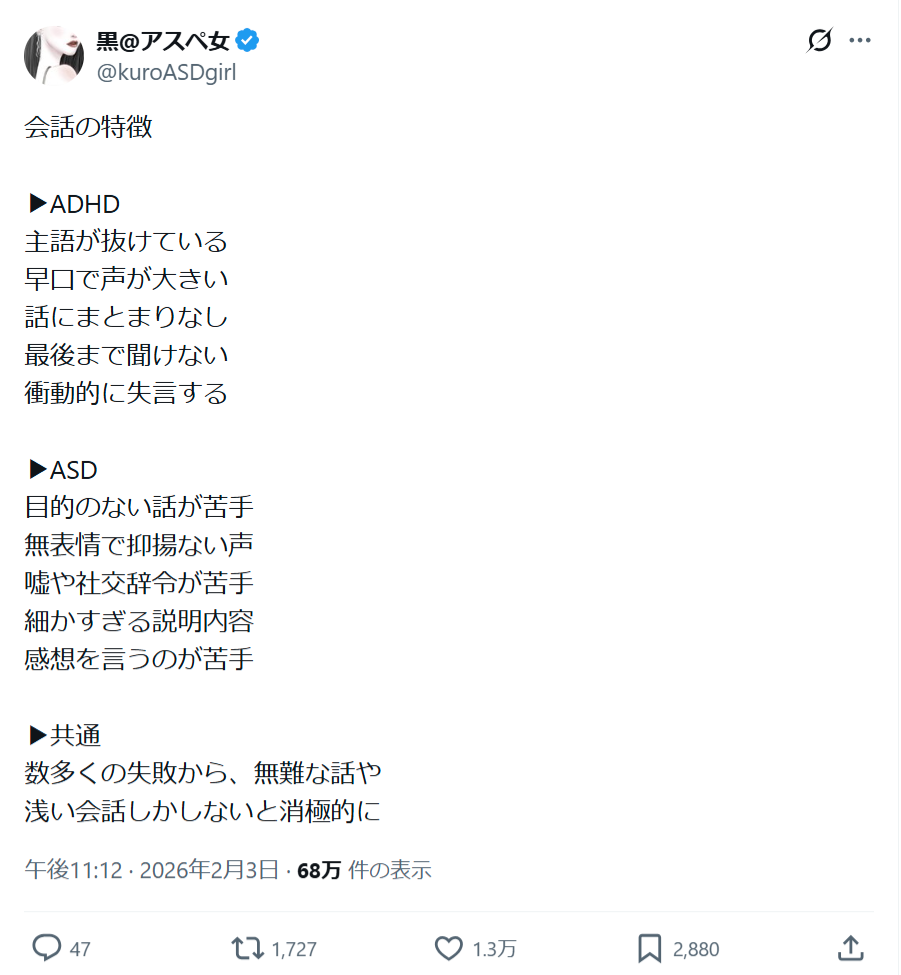The image size is (901, 975).
Task: Open the three-dot more options menu
Action: coord(860,40)
